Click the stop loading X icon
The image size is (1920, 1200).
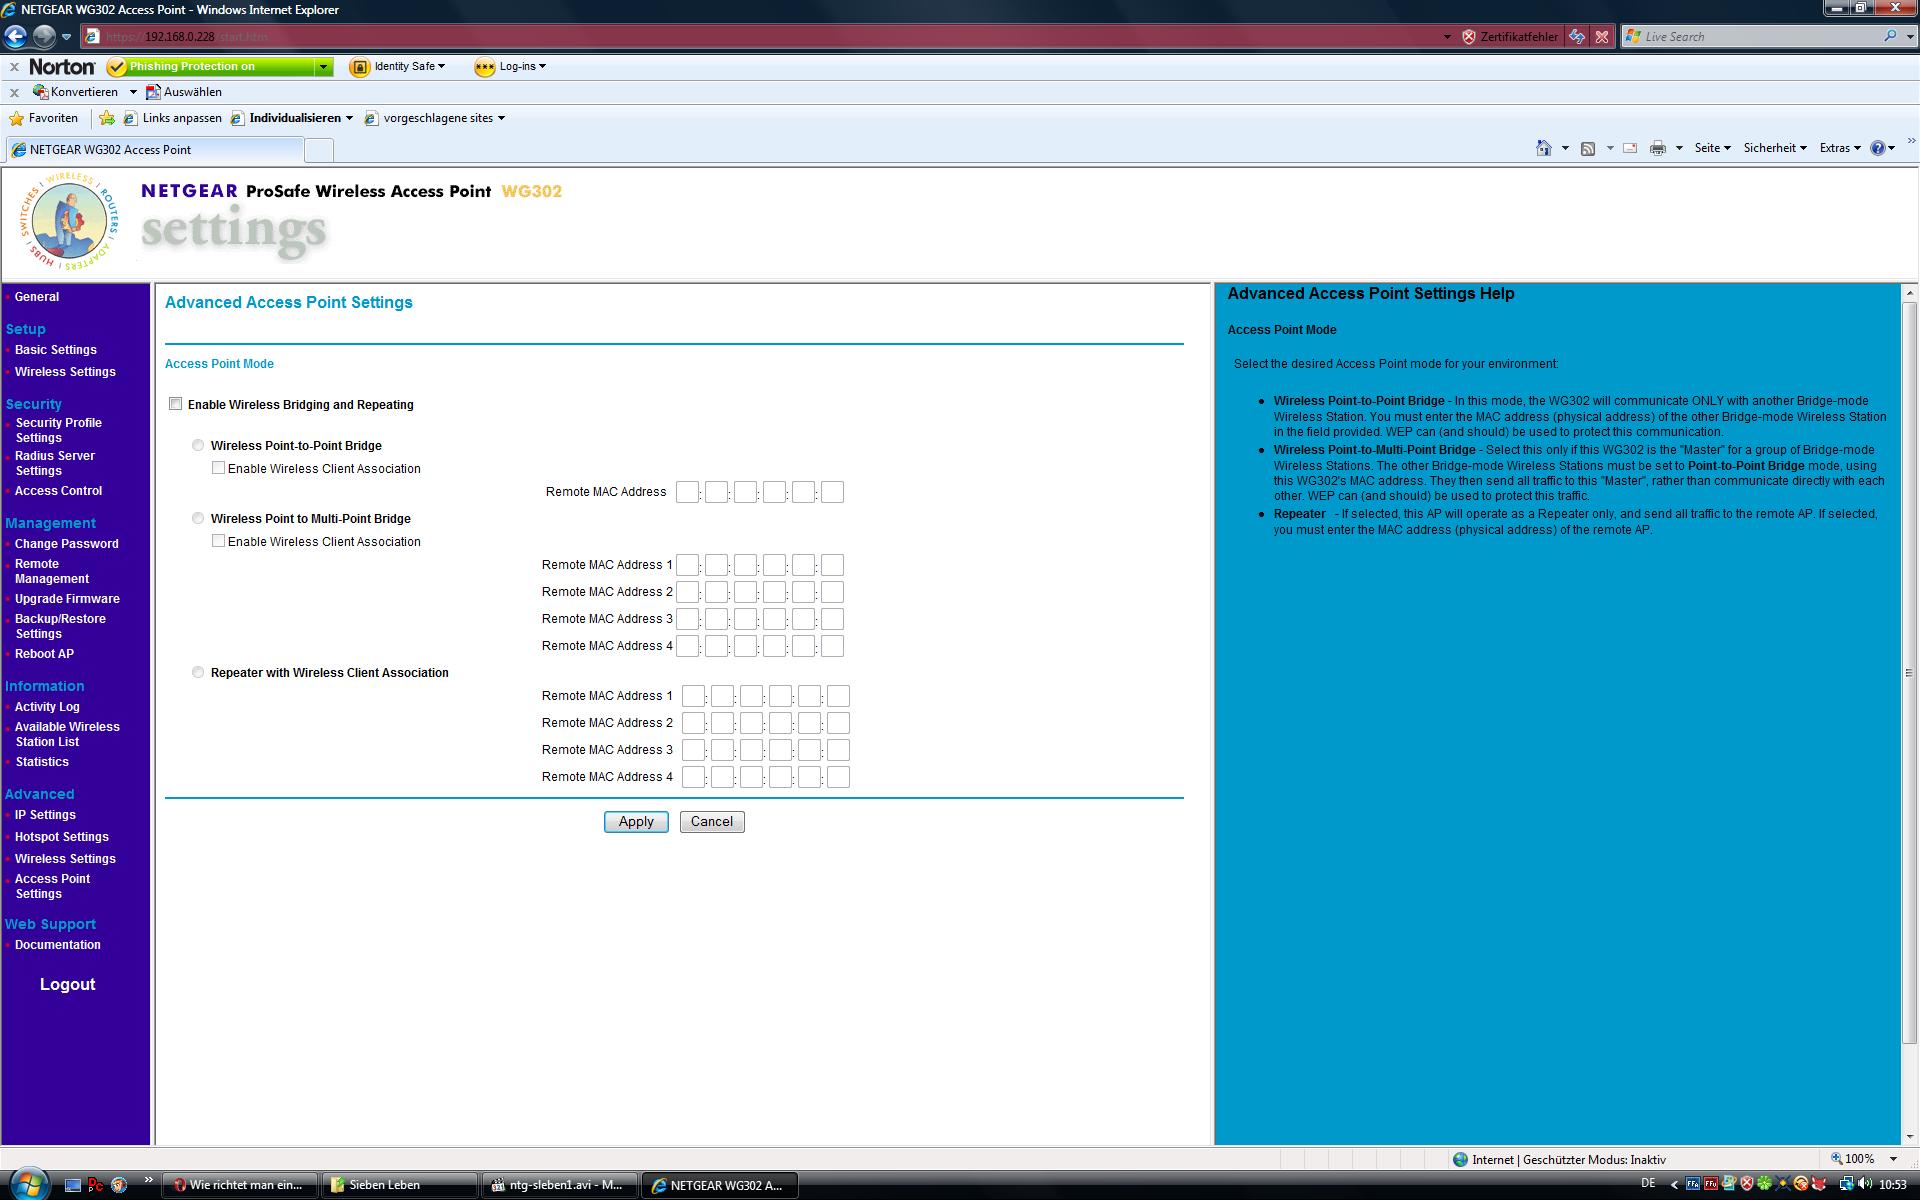point(1602,36)
